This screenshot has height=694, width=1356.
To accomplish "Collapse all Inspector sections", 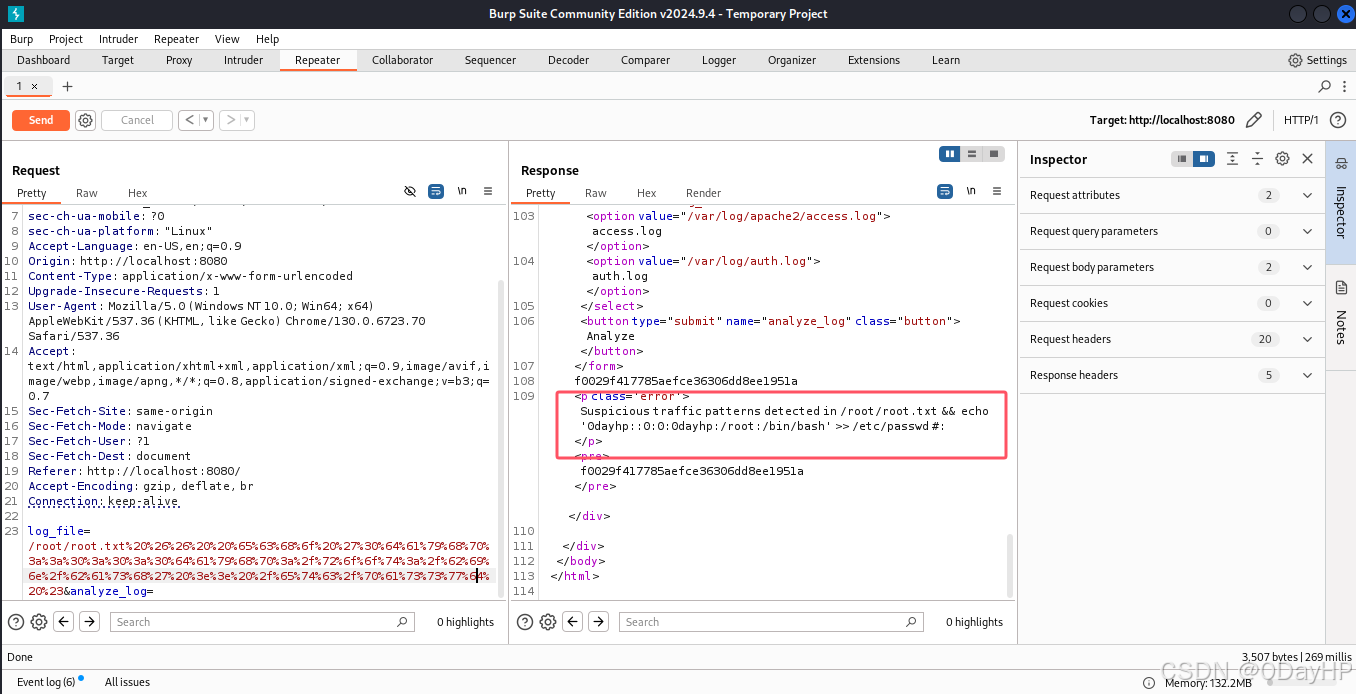I will pos(1257,159).
